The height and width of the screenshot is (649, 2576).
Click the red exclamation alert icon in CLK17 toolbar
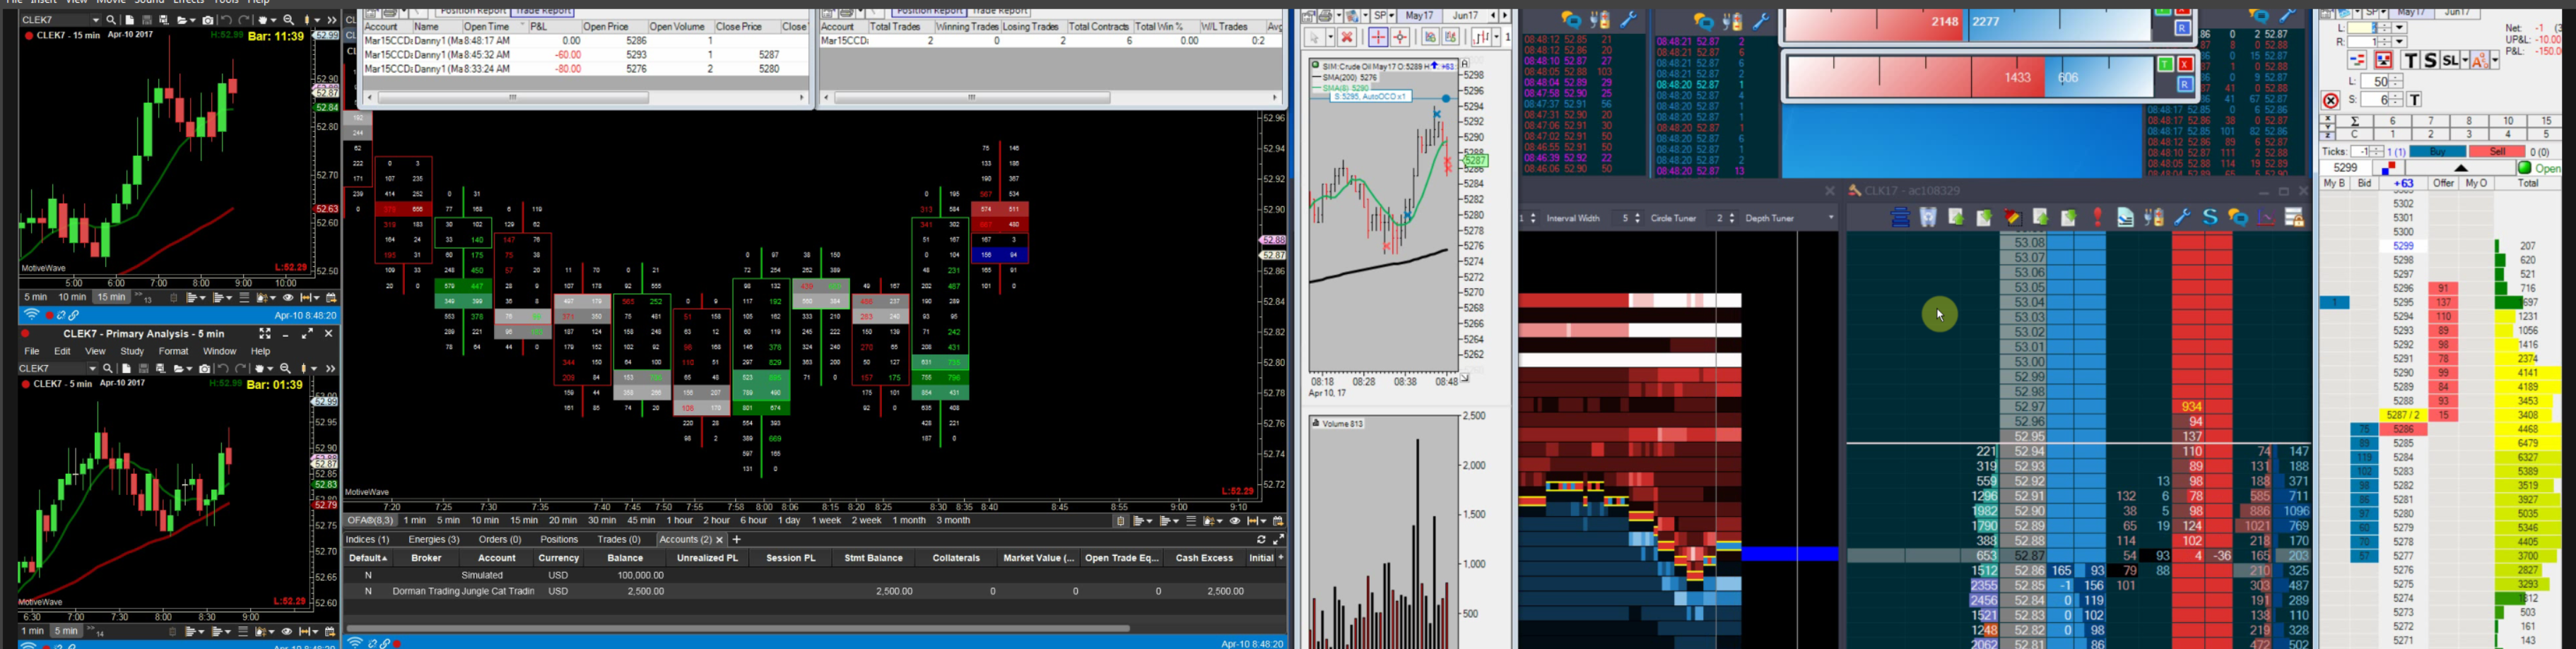click(x=2097, y=218)
